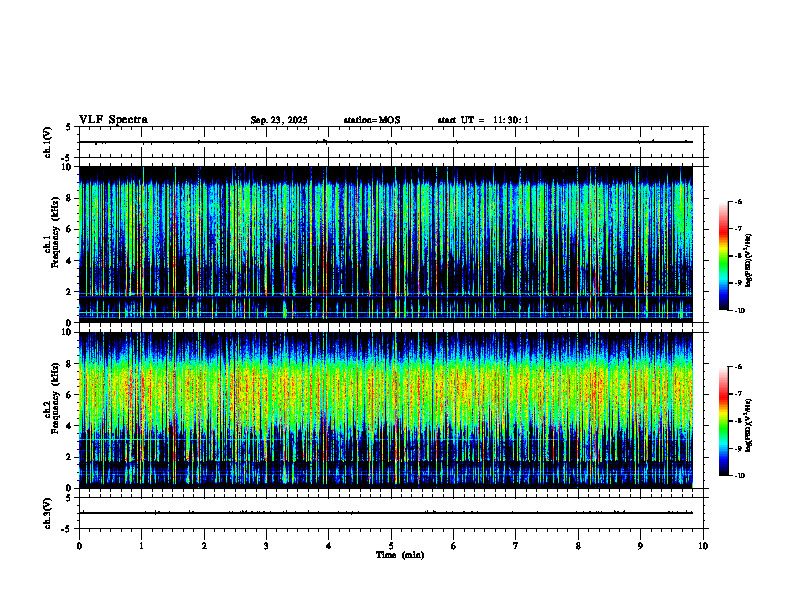Click time axis tick label "5"
Screen dimensions: 792x612
[391, 546]
